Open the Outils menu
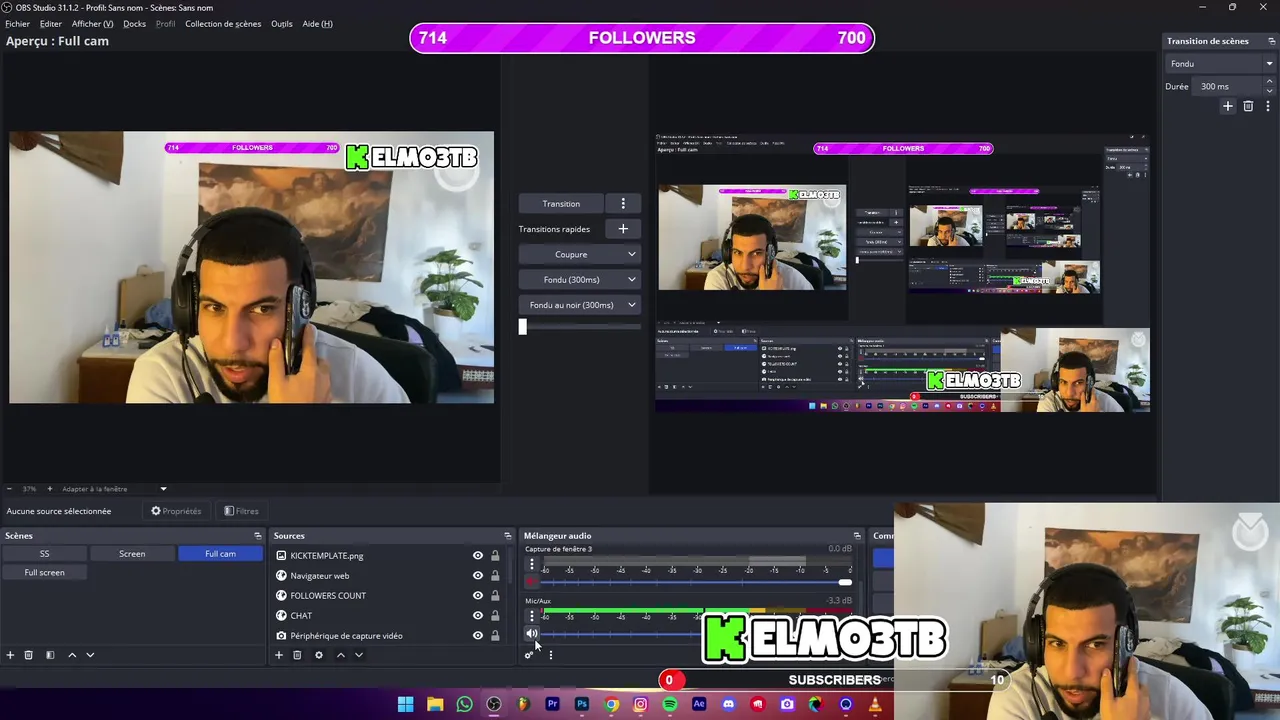This screenshot has height=720, width=1280. coord(282,24)
